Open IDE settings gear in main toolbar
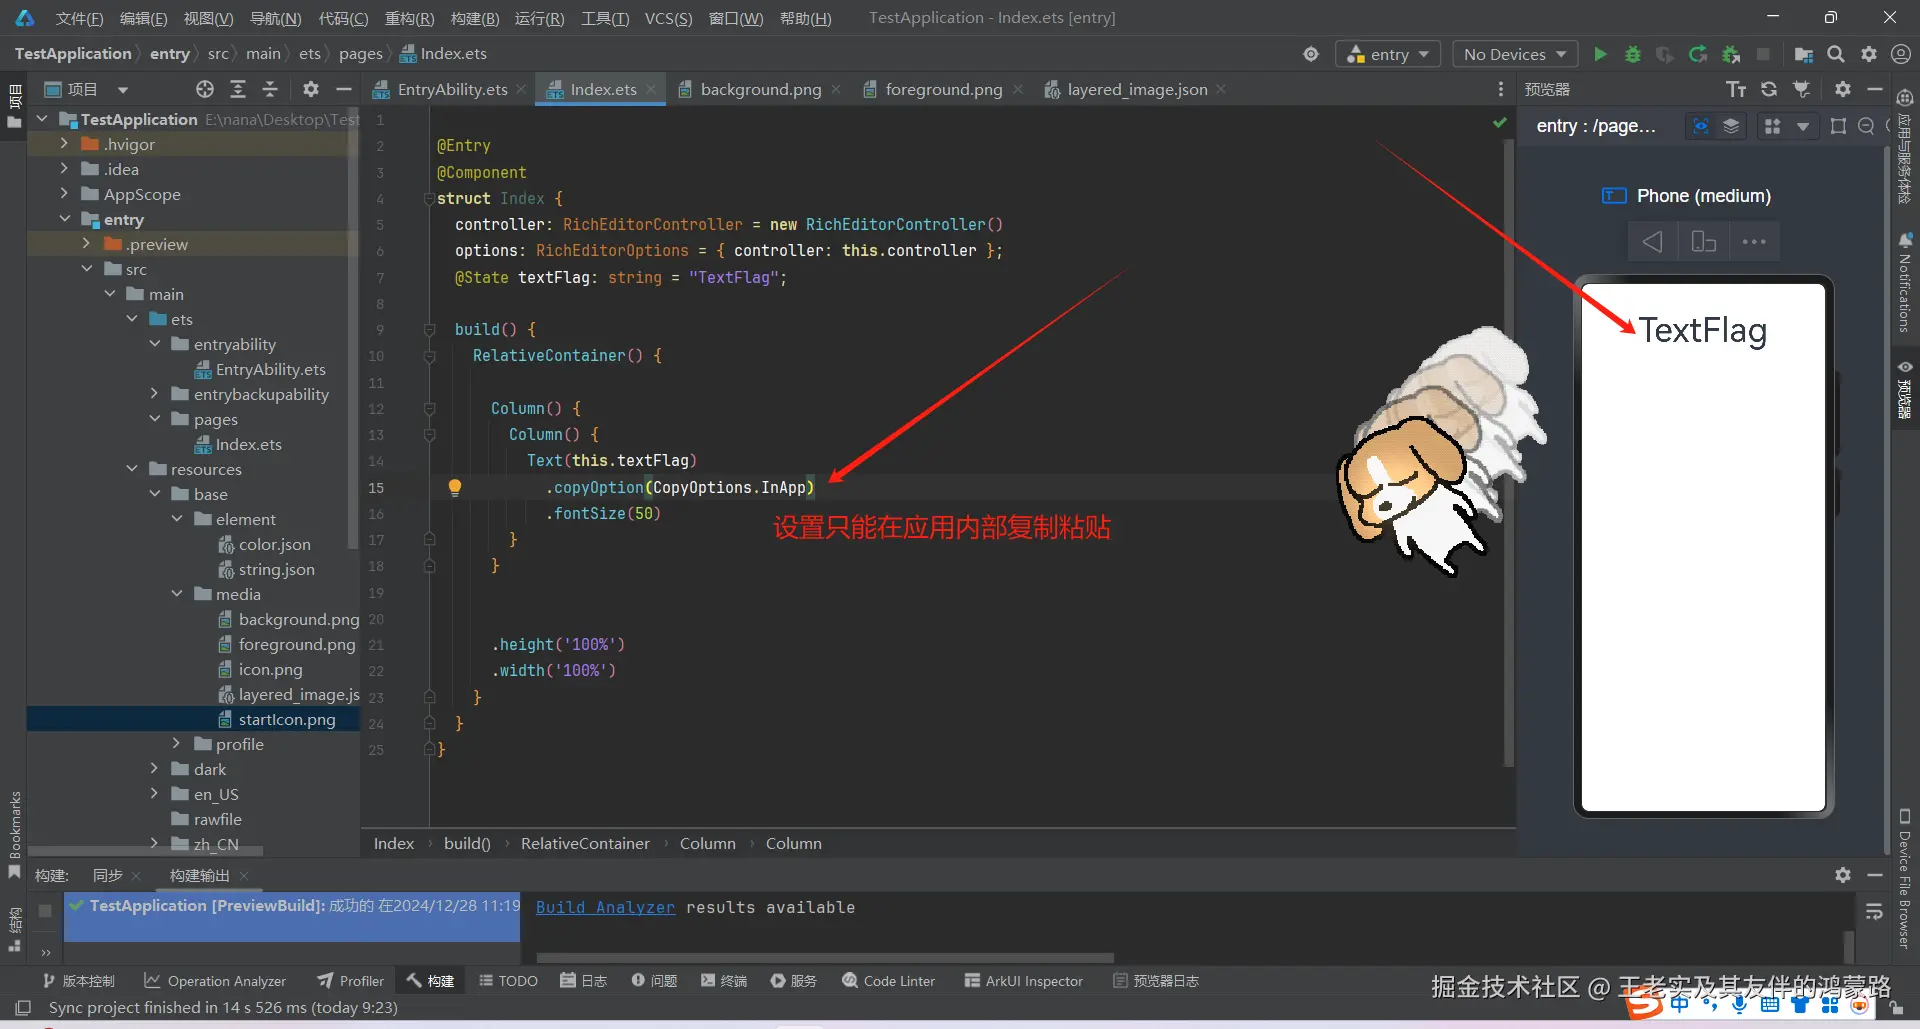The height and width of the screenshot is (1029, 1920). 1868,54
